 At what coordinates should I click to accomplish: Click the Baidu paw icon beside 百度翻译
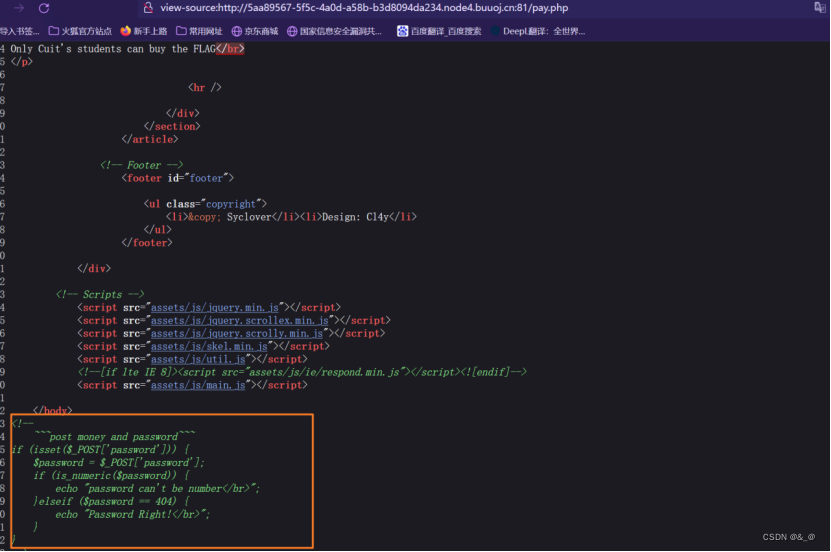(x=403, y=31)
